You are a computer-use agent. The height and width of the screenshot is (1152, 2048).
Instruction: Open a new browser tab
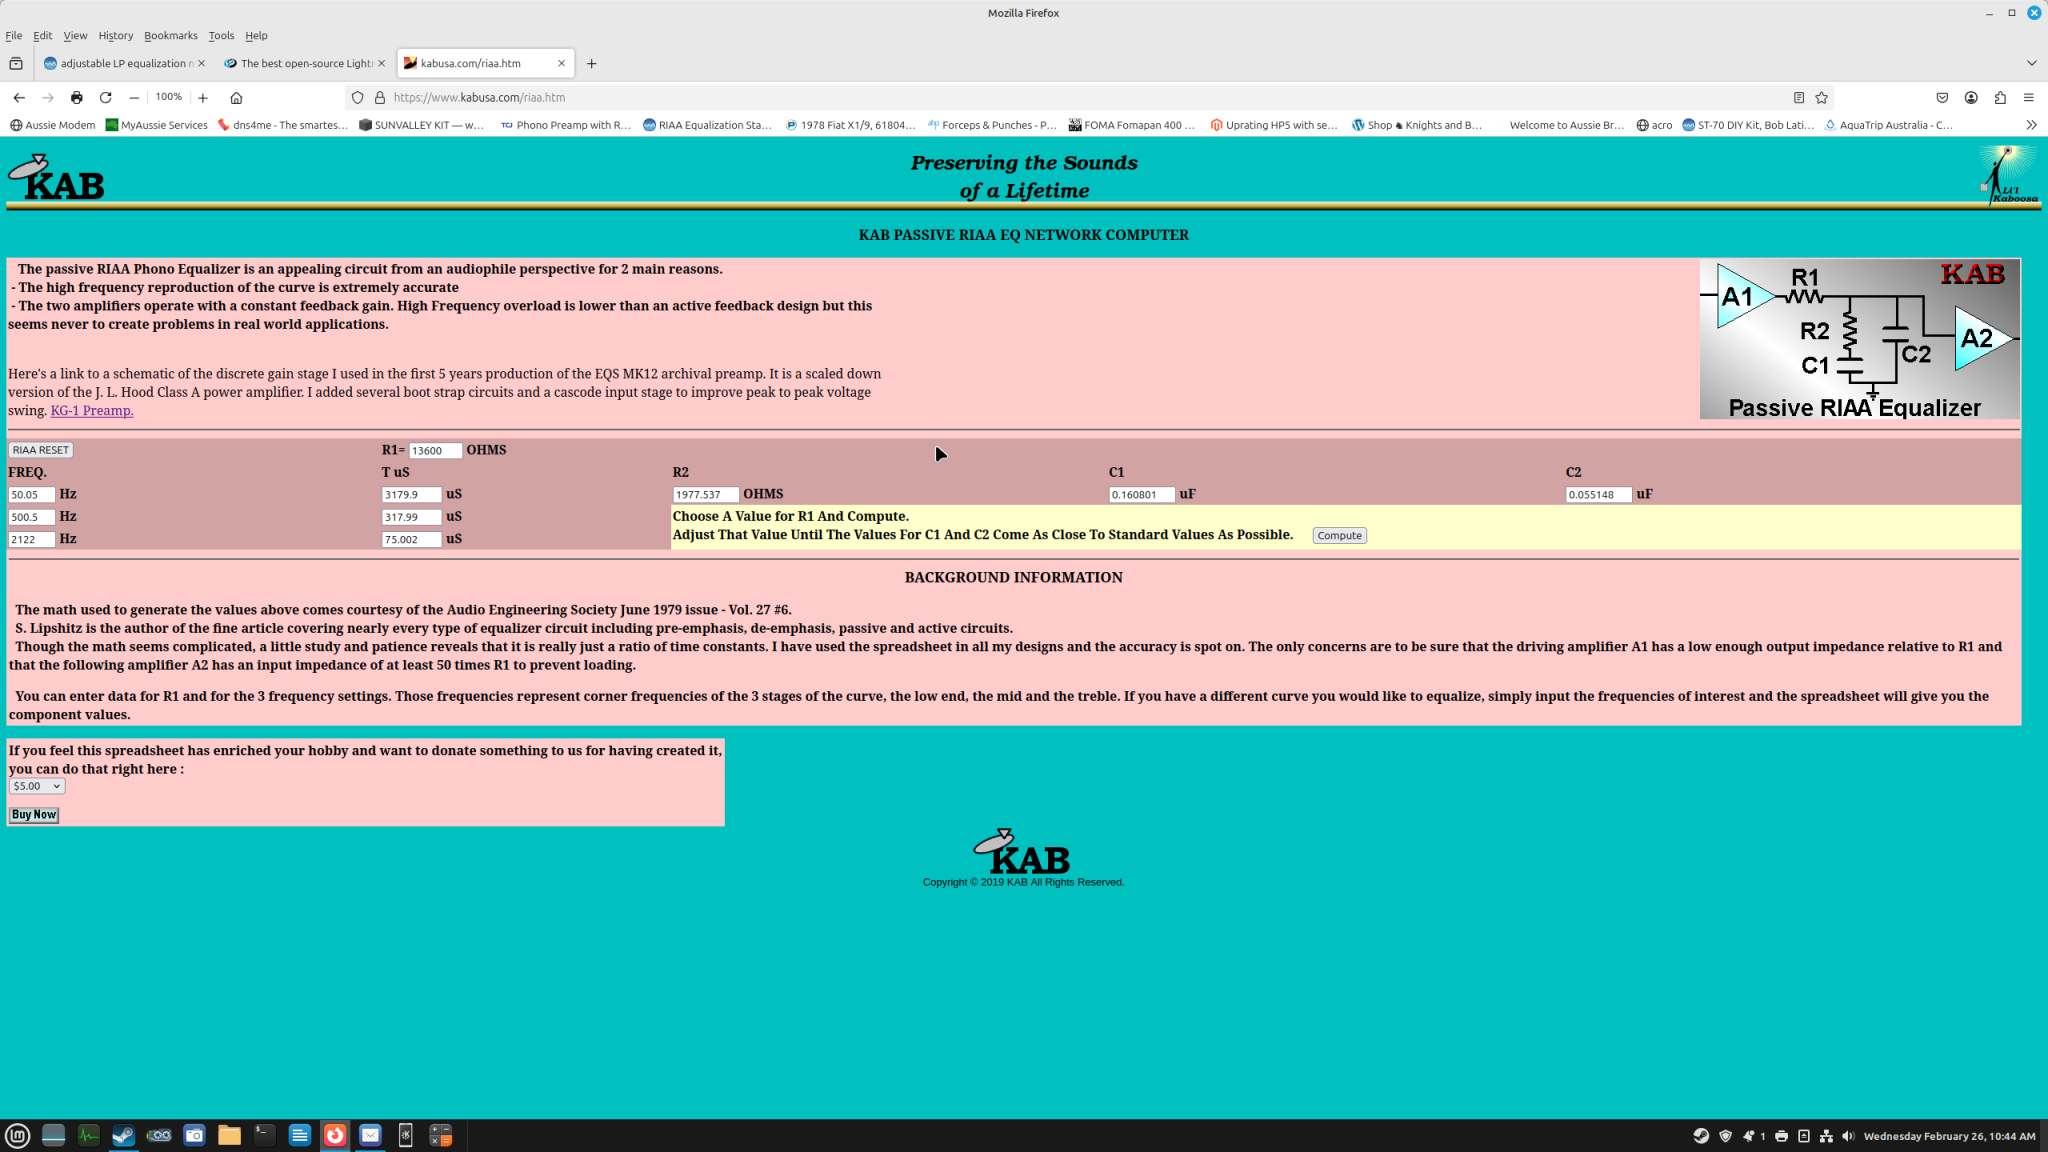tap(592, 63)
